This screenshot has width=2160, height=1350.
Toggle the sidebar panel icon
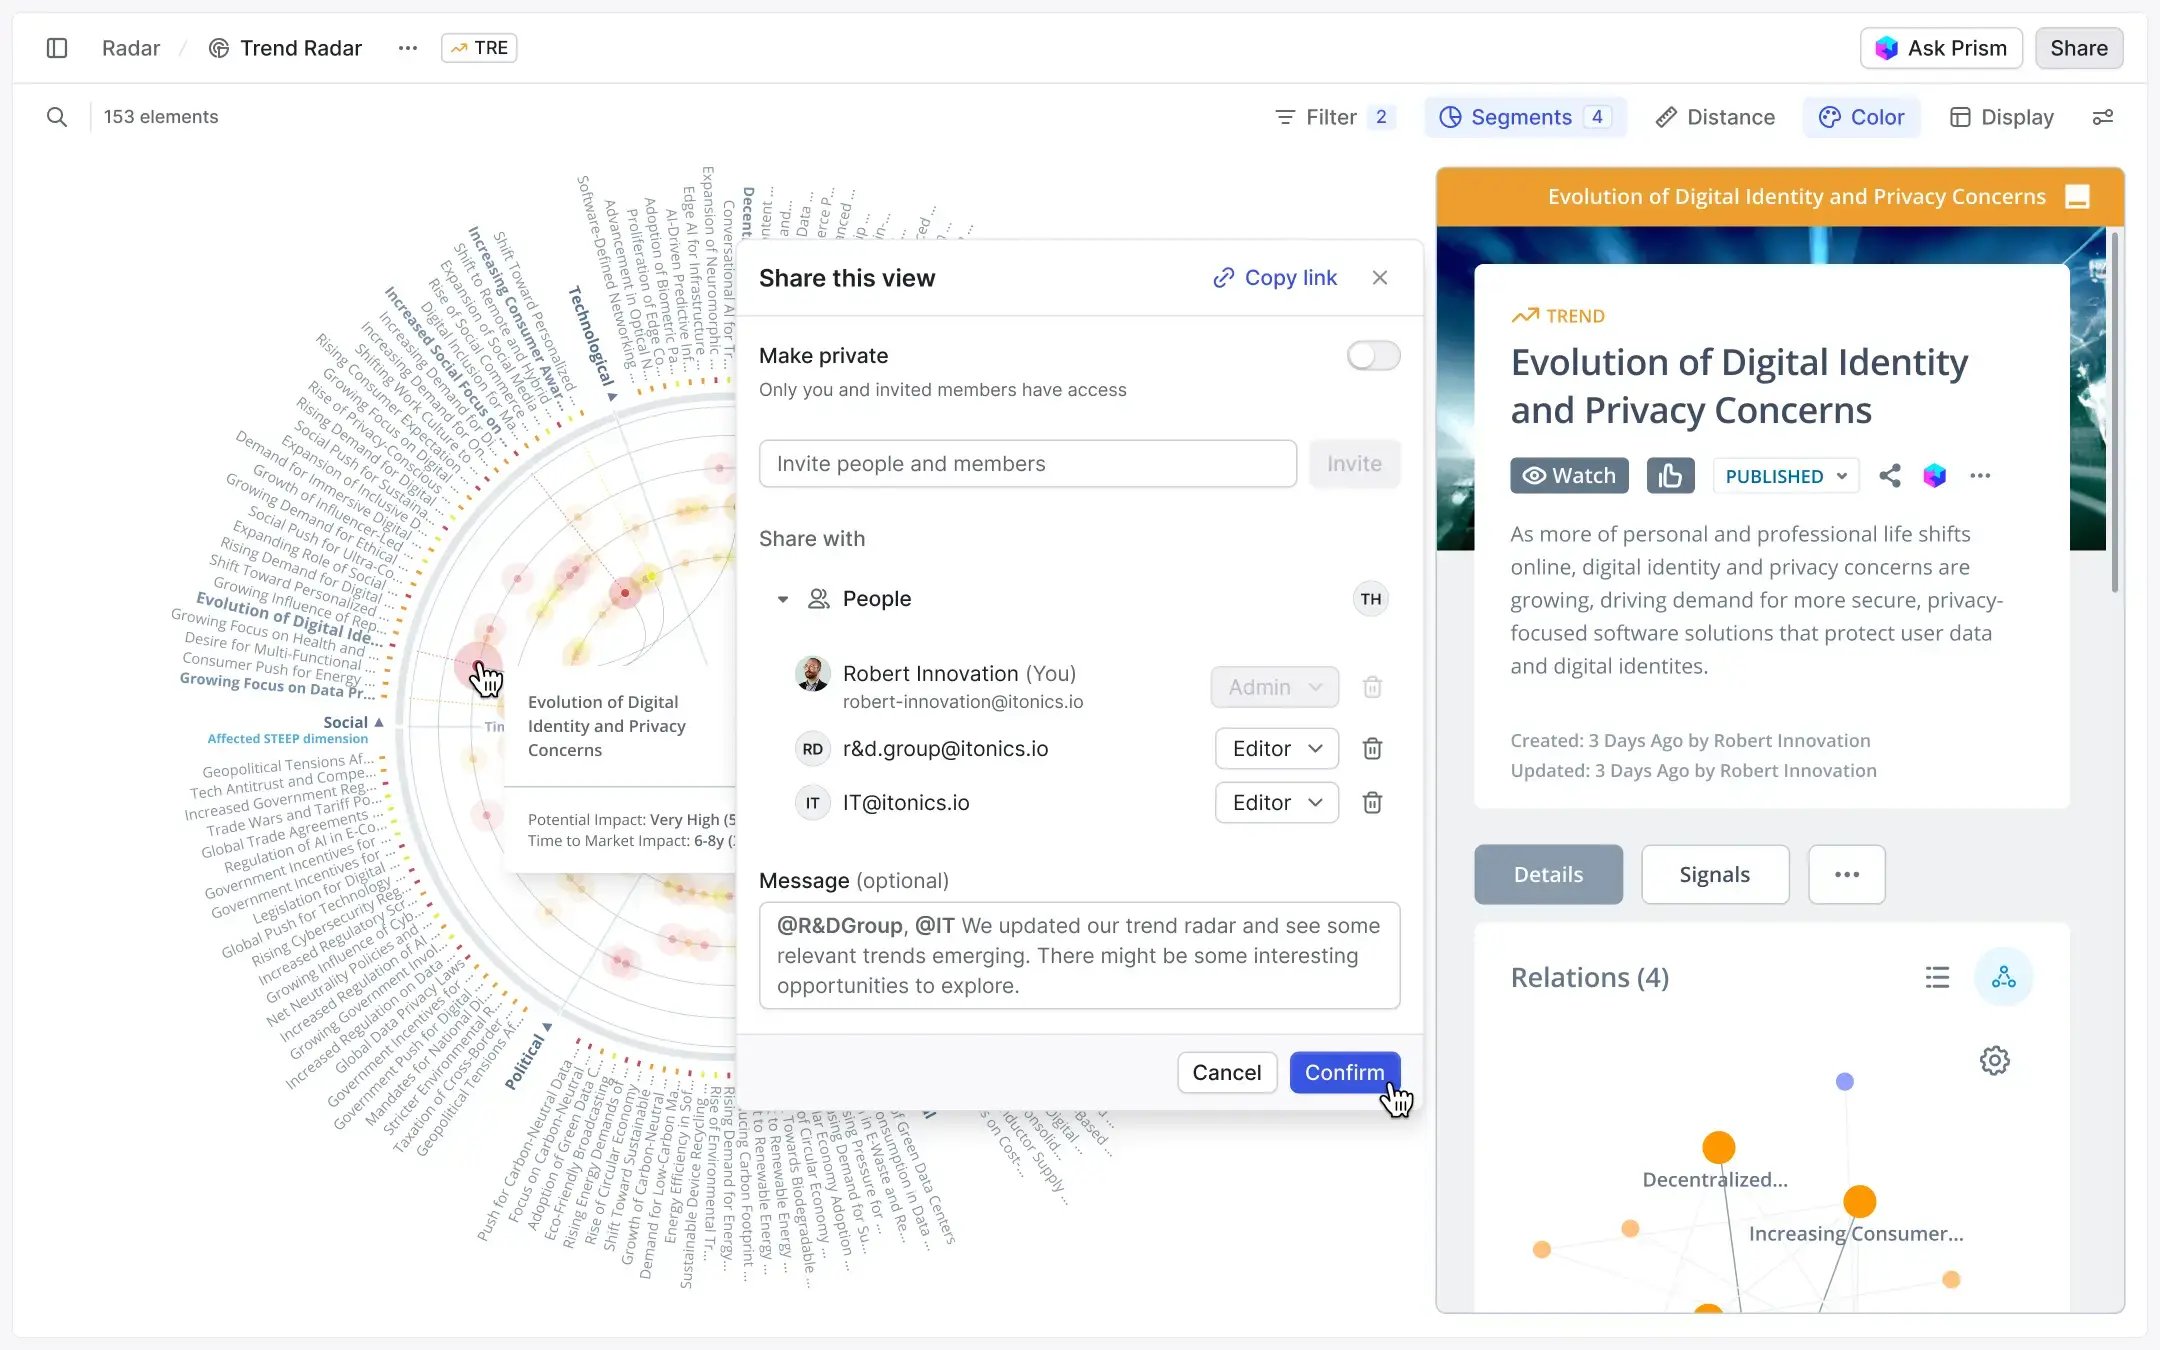(57, 48)
